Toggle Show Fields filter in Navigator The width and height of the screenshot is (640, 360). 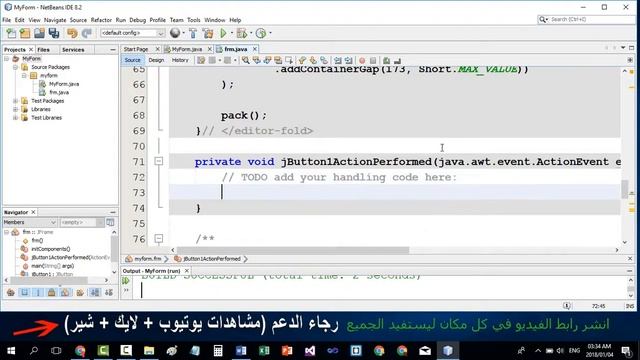pyautogui.click(x=24, y=292)
